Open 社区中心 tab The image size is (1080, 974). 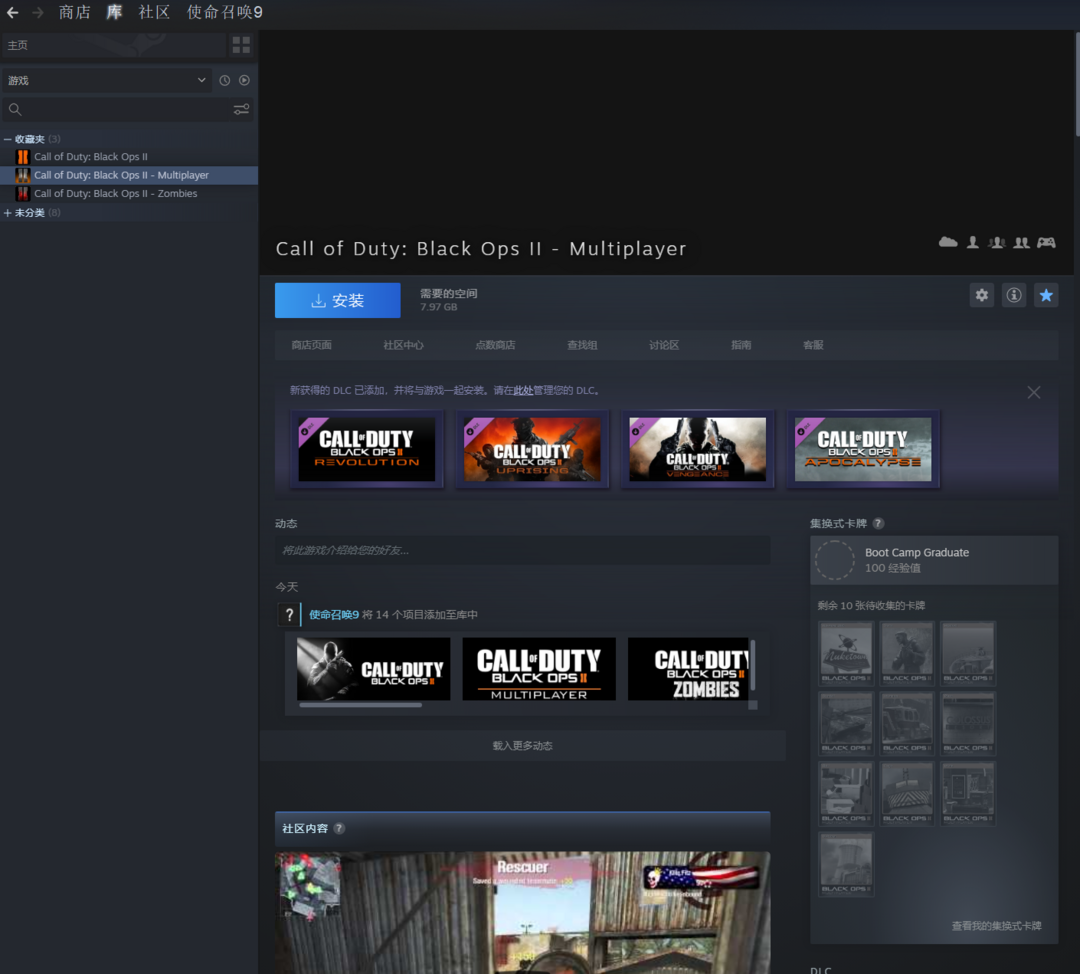403,345
